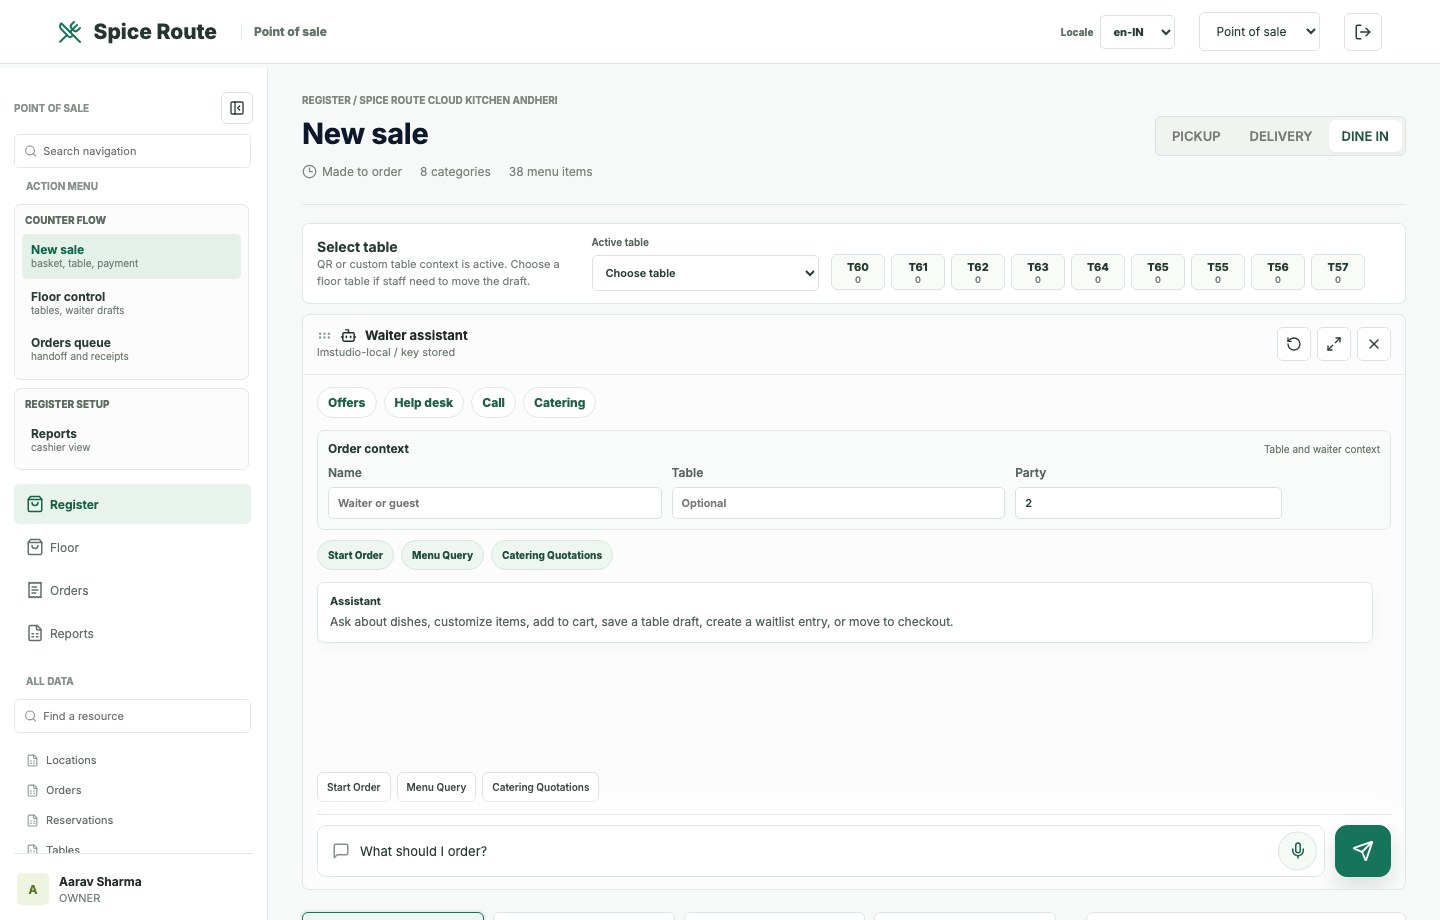
Task: Open the Locale en-IN dropdown
Action: tap(1137, 32)
